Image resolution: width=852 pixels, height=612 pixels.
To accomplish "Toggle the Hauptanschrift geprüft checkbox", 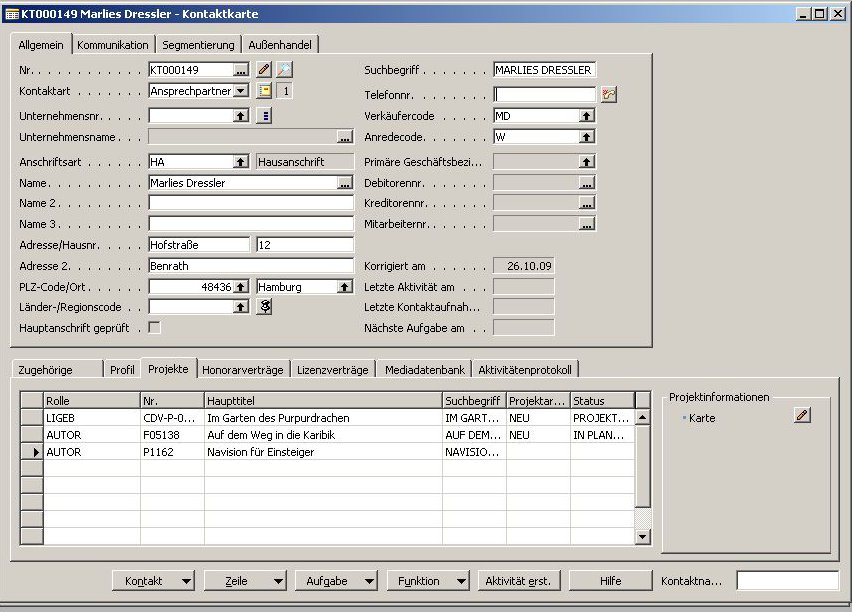I will pos(155,327).
